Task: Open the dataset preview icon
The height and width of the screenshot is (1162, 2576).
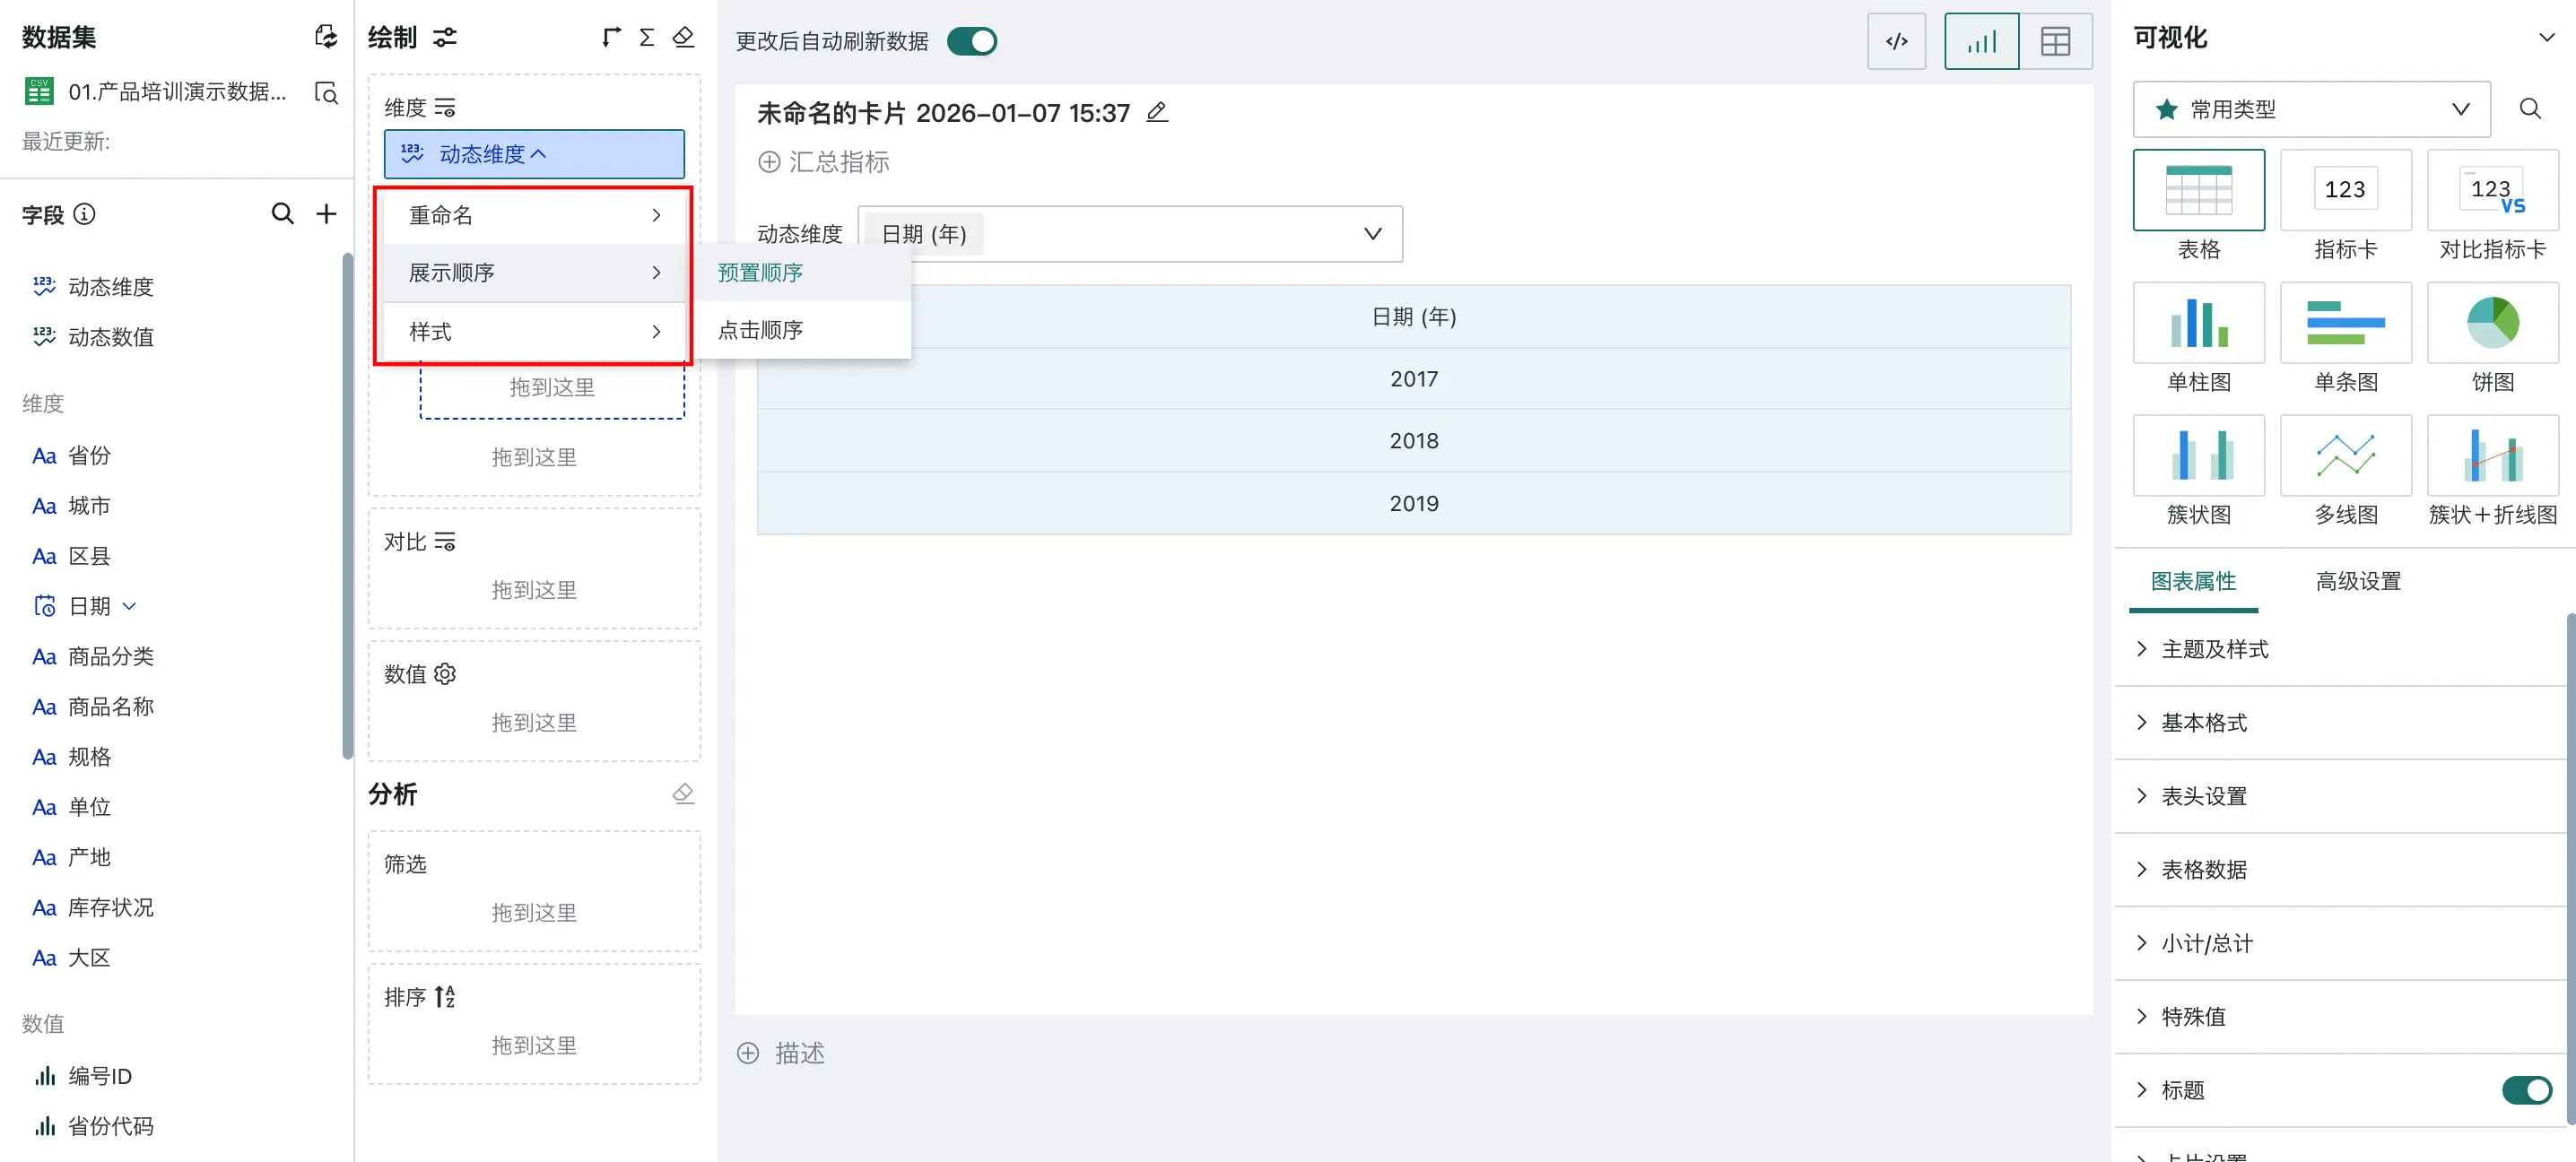Action: (x=326, y=92)
